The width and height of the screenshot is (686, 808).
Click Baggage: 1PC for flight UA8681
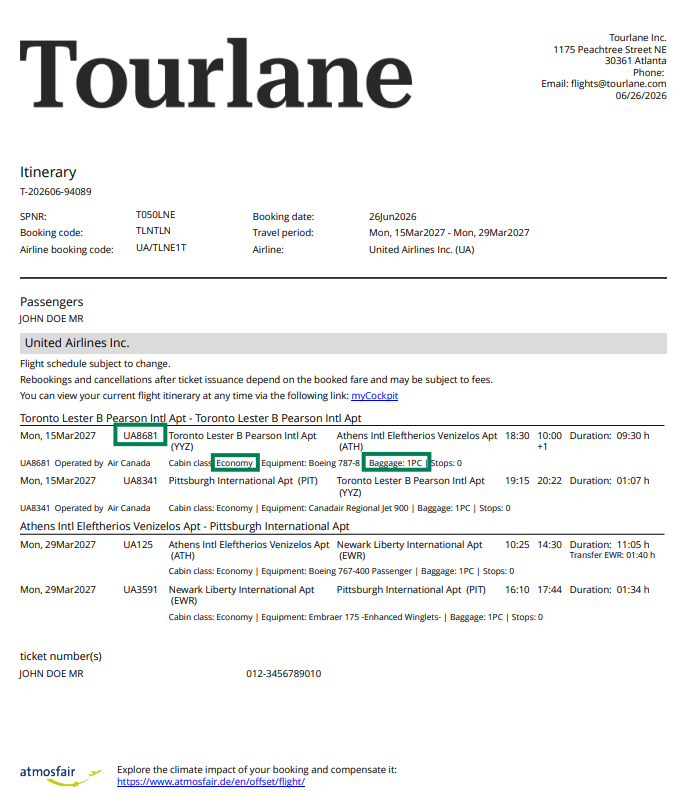pyautogui.click(x=395, y=463)
